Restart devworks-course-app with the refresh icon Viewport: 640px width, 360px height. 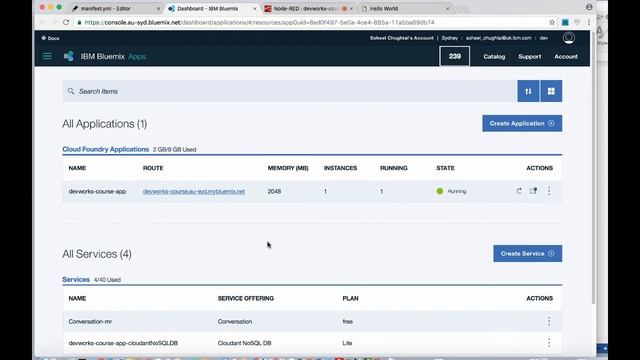tap(519, 191)
